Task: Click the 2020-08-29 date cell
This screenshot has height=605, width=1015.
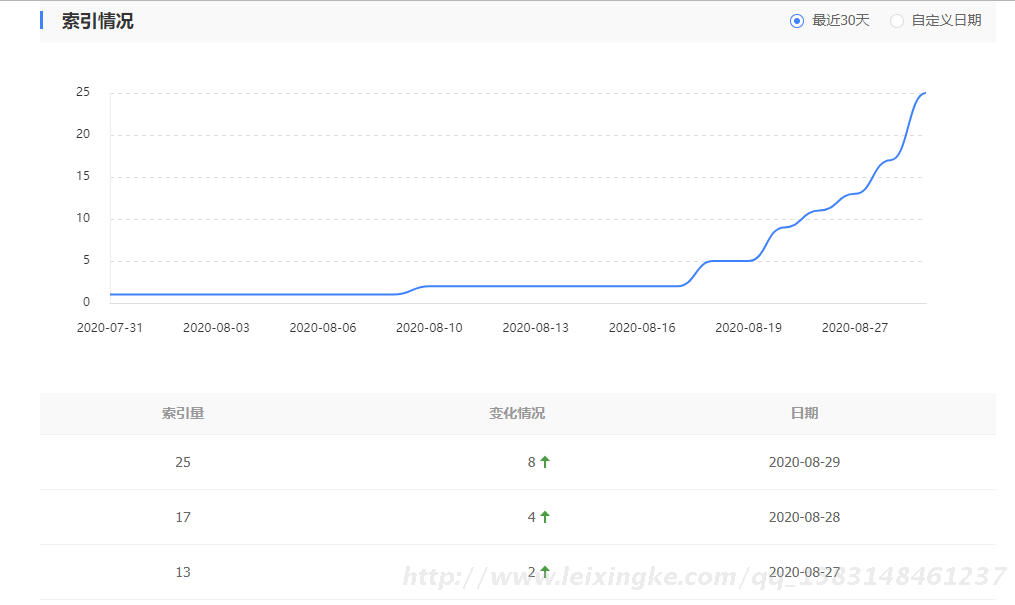Action: pyautogui.click(x=804, y=462)
